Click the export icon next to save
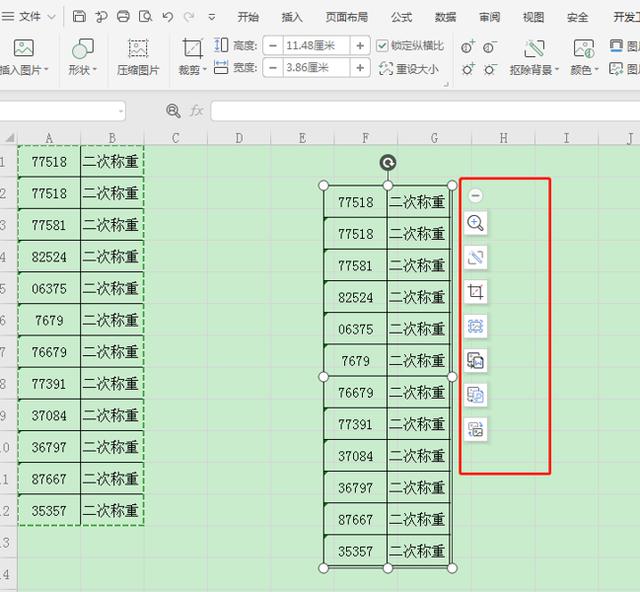The width and height of the screenshot is (640, 592). pyautogui.click(x=101, y=16)
